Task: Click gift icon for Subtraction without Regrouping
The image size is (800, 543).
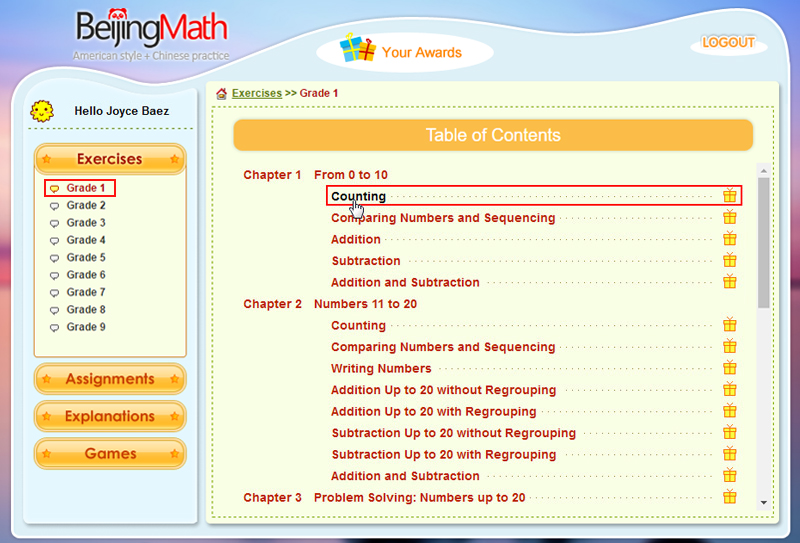Action: click(x=730, y=432)
